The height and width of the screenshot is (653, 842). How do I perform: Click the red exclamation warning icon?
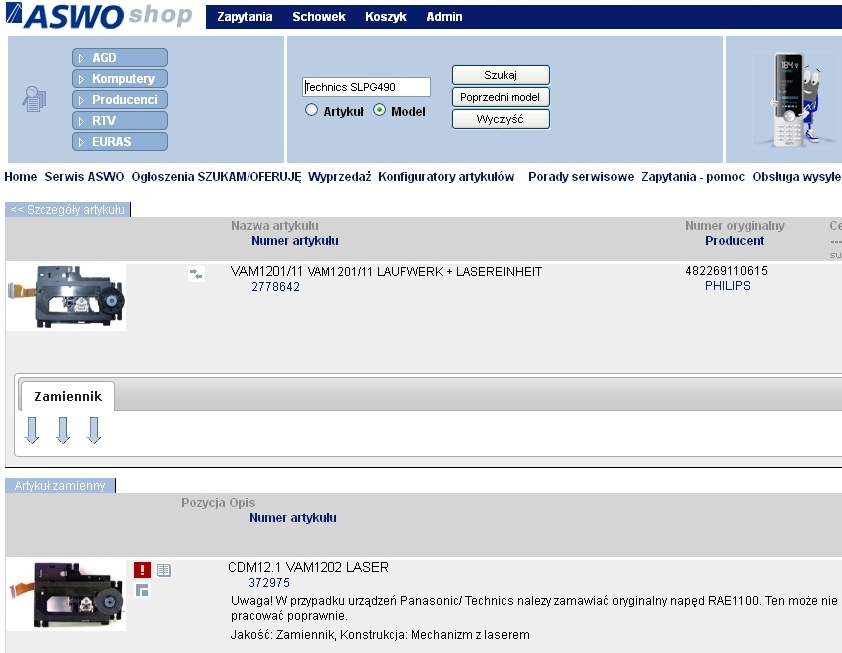(142, 570)
